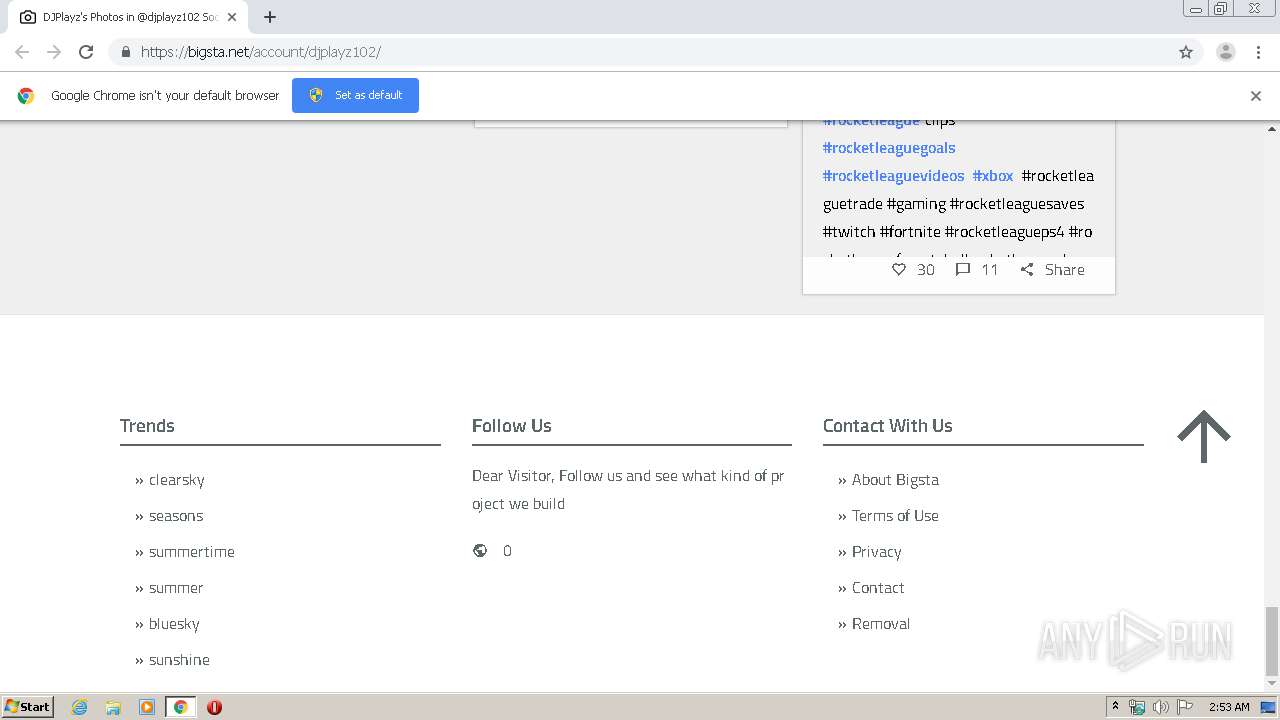Click the Action Center flag icon
1280x720 pixels.
click(1185, 707)
